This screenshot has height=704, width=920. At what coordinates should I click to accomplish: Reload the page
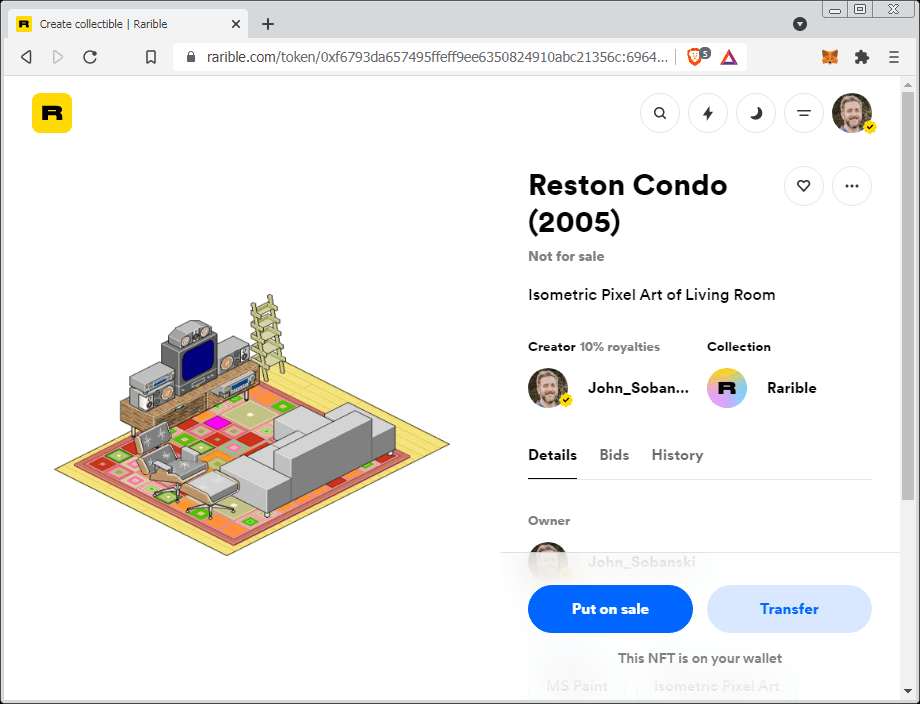pos(90,57)
